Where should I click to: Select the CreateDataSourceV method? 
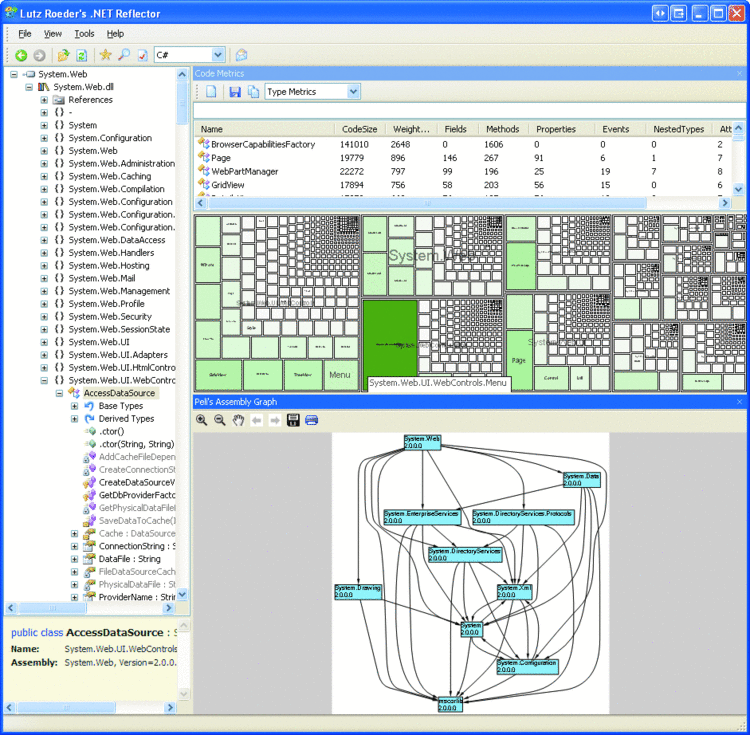point(137,483)
